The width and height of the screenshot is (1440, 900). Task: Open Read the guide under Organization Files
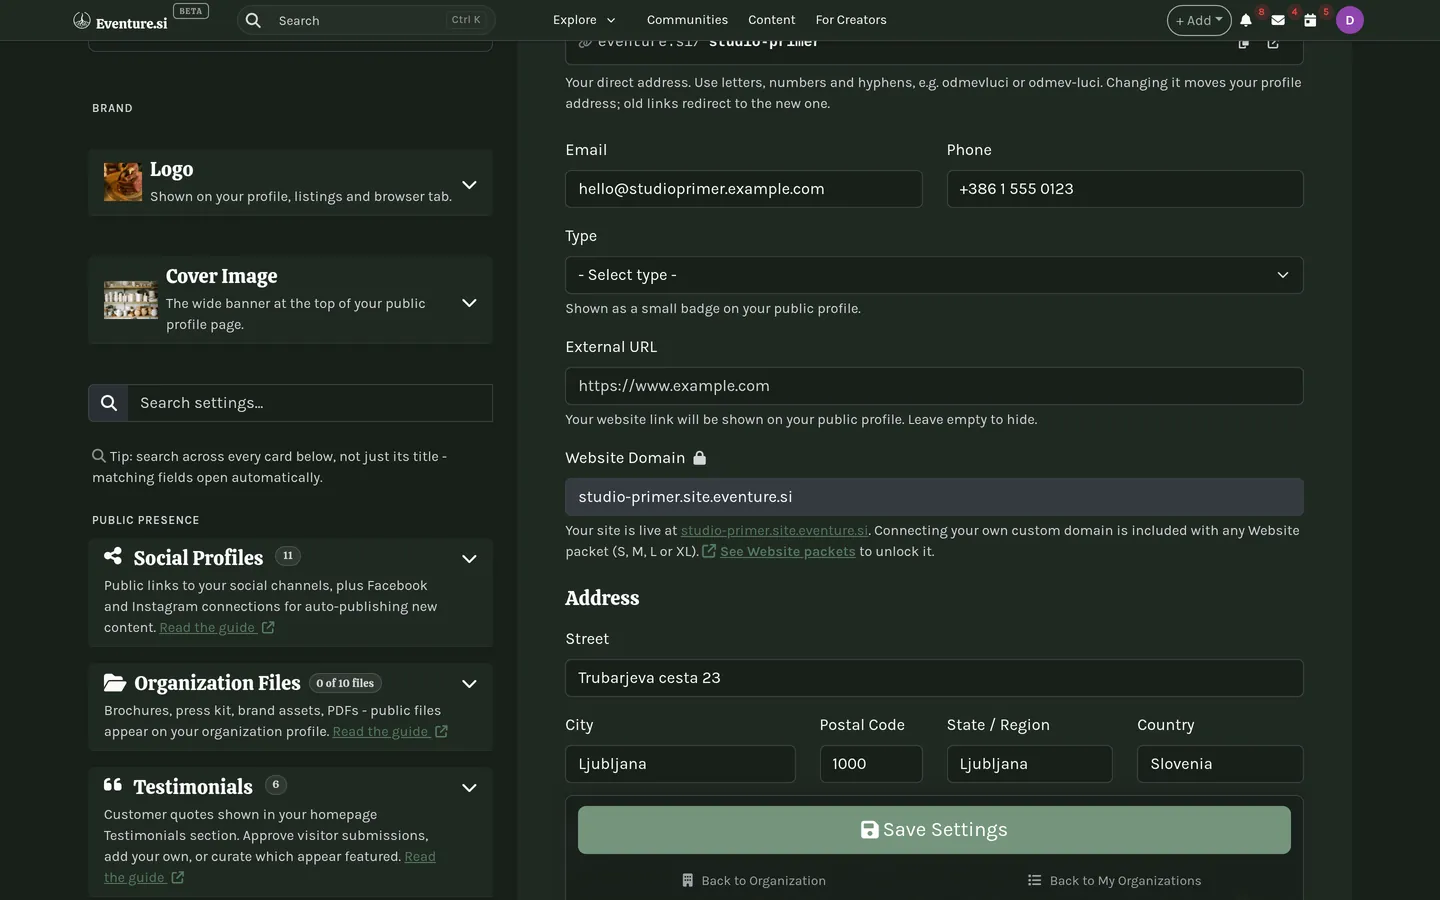pyautogui.click(x=380, y=731)
